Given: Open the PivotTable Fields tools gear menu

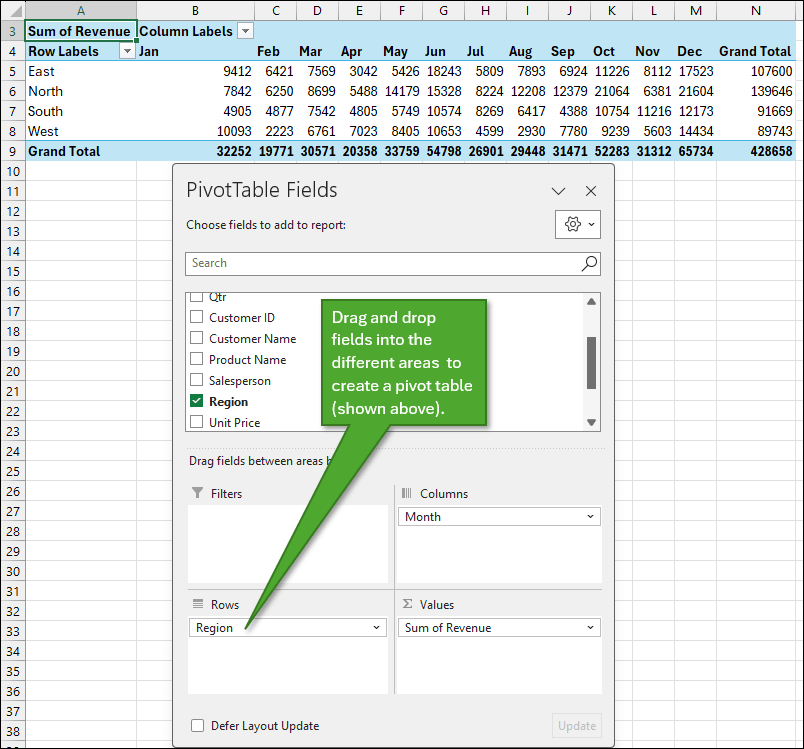Looking at the screenshot, I should click(577, 225).
